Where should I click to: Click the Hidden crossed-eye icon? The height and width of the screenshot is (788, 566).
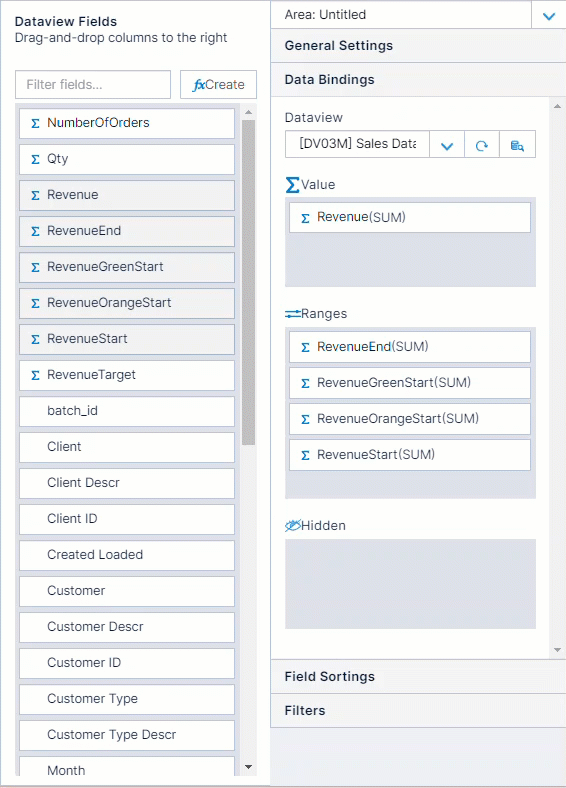[293, 526]
